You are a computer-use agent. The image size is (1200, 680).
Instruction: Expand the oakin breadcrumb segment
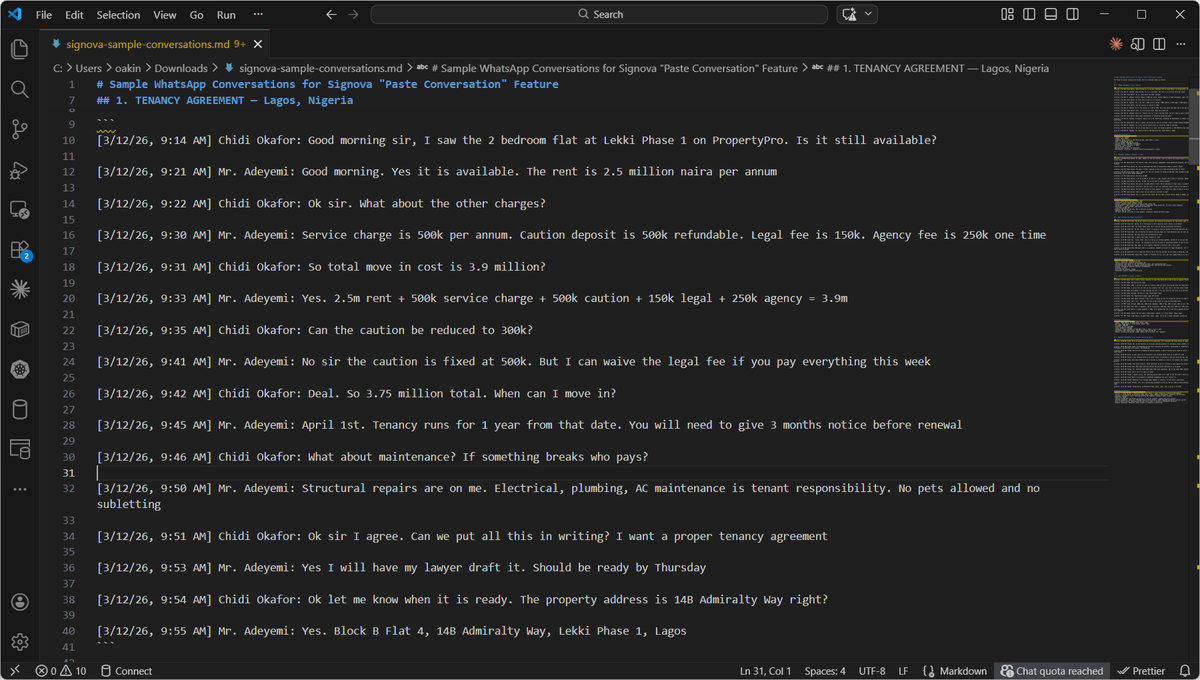126,68
